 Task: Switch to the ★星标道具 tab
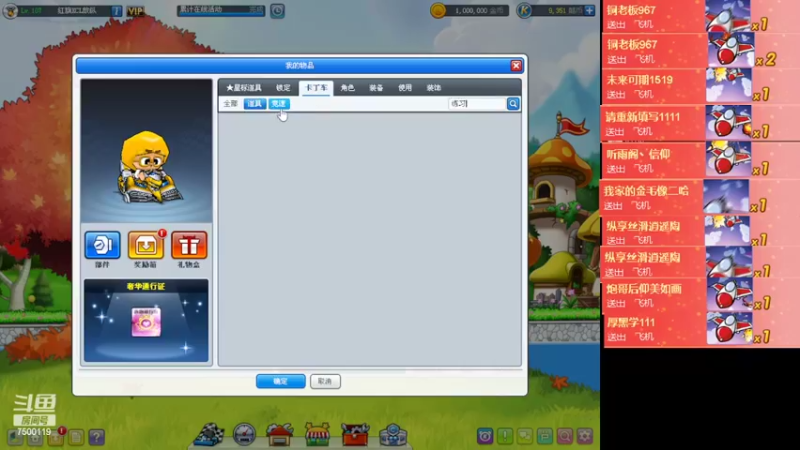244,88
